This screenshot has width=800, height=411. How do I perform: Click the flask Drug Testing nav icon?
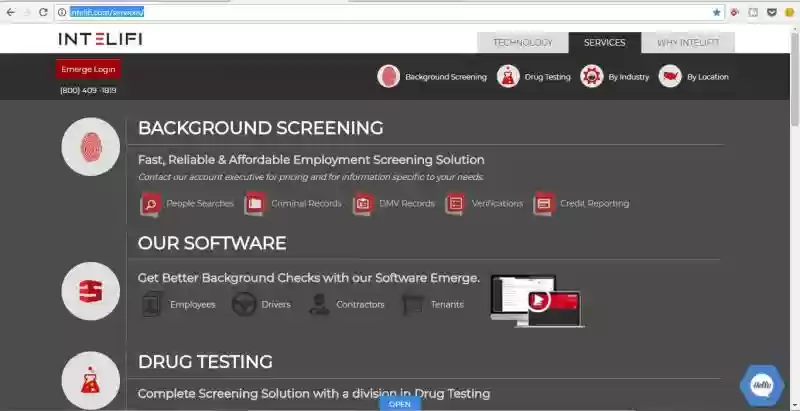coord(508,76)
